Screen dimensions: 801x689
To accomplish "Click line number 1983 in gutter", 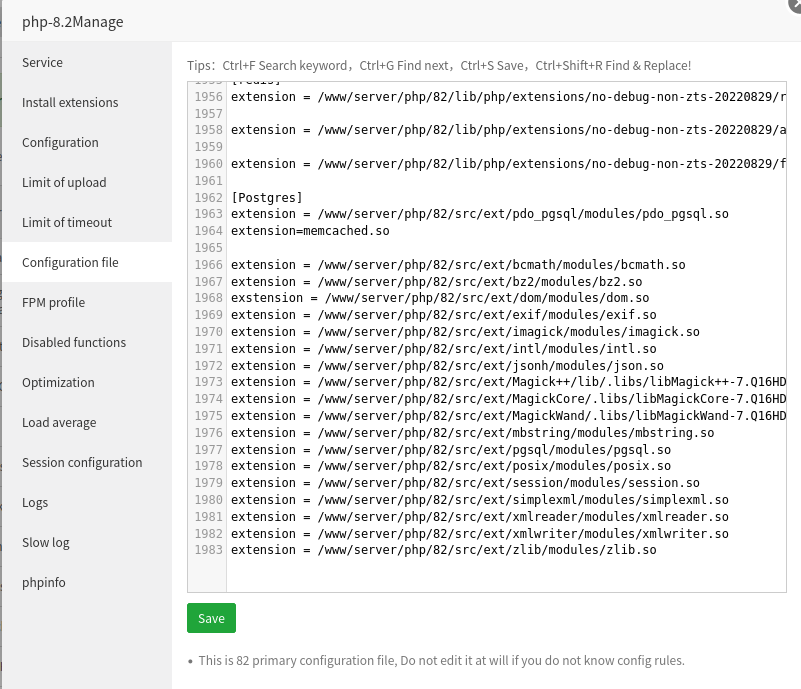I will [x=208, y=550].
